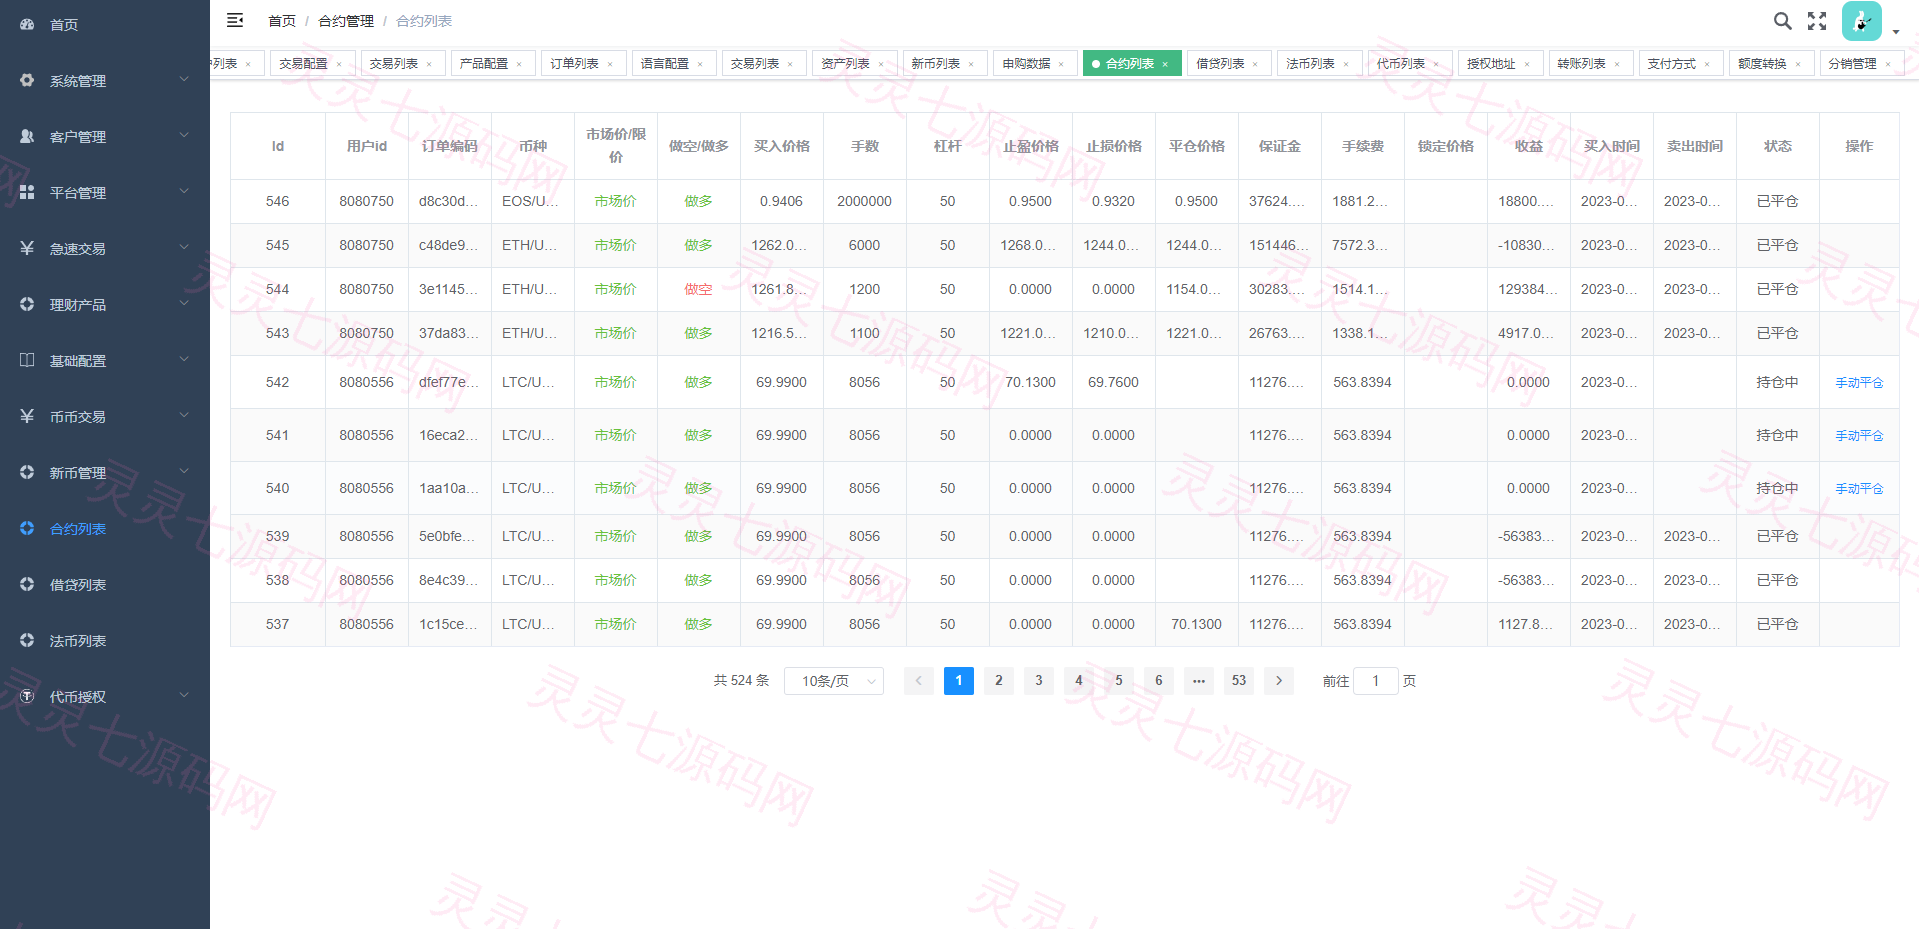Expand the 基础配置 menu chevron
This screenshot has height=929, width=1919.
click(x=184, y=359)
